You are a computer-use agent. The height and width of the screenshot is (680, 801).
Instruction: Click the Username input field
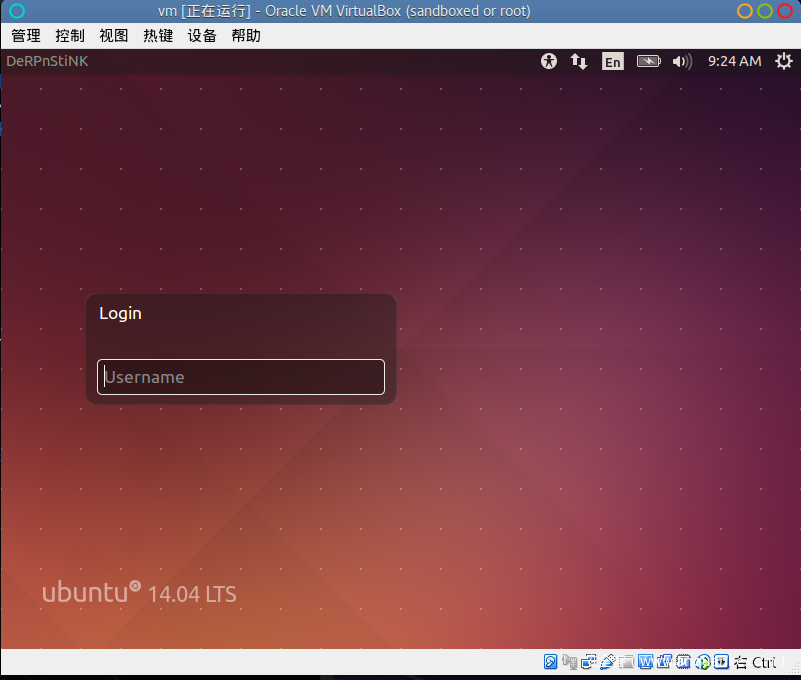click(x=241, y=377)
